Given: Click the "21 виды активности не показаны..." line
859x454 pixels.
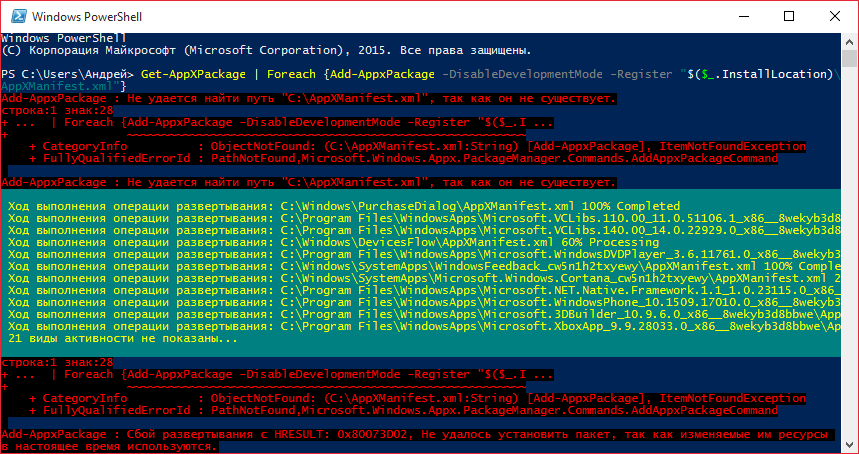Looking at the screenshot, I should pyautogui.click(x=123, y=339).
